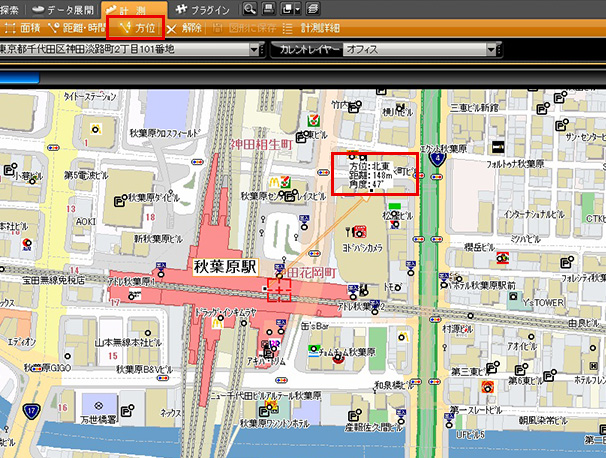Viewport: 606px width, 458px height.
Task: Expand the カレントレイヤー dropdown arrow
Action: point(491,49)
